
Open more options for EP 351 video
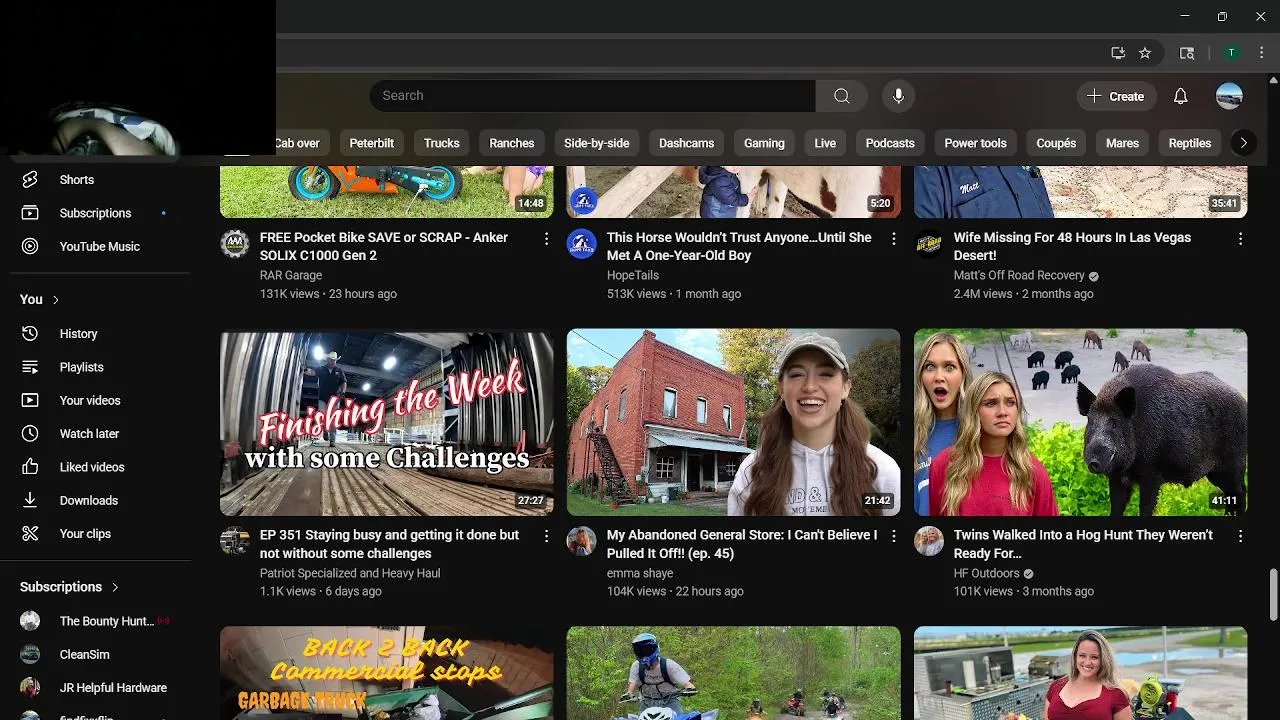click(x=546, y=536)
